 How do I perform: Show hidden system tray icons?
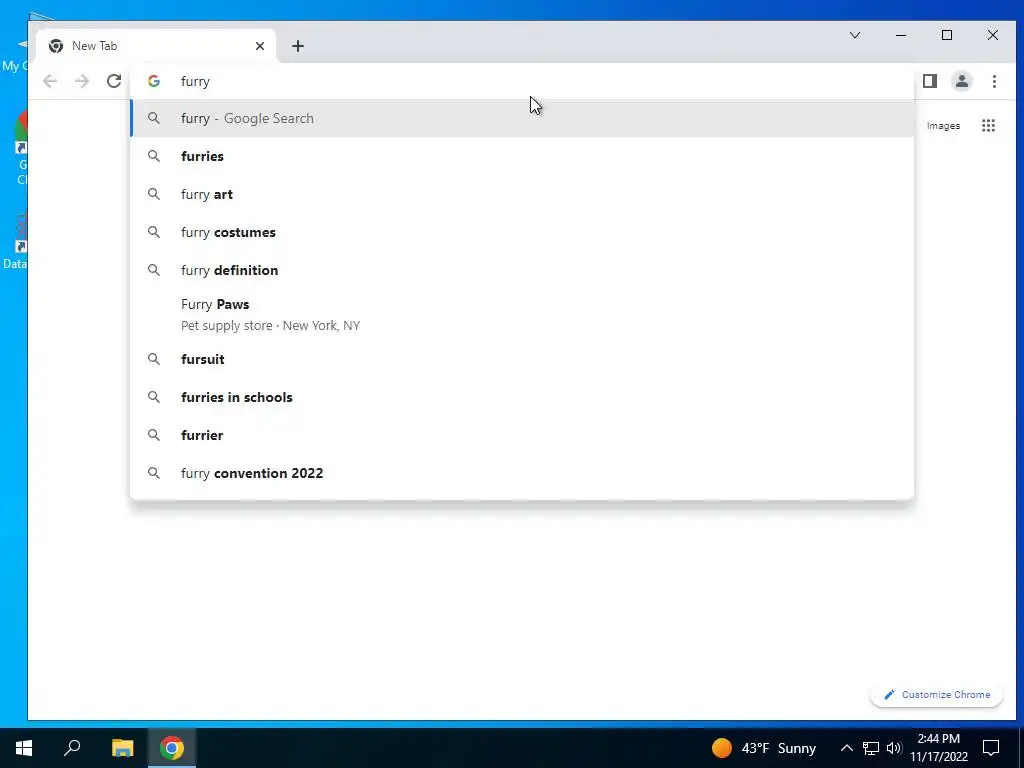click(x=846, y=748)
